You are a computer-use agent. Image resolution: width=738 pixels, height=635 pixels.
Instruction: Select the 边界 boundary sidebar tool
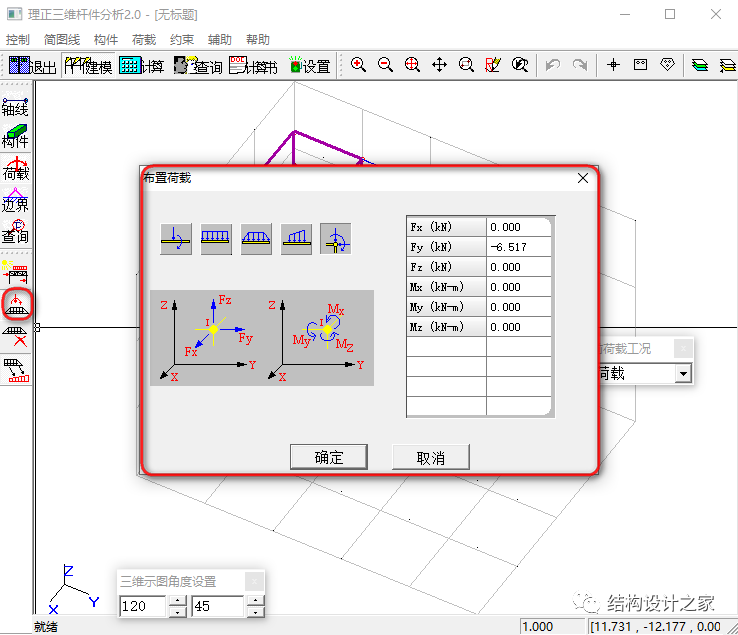pos(16,200)
